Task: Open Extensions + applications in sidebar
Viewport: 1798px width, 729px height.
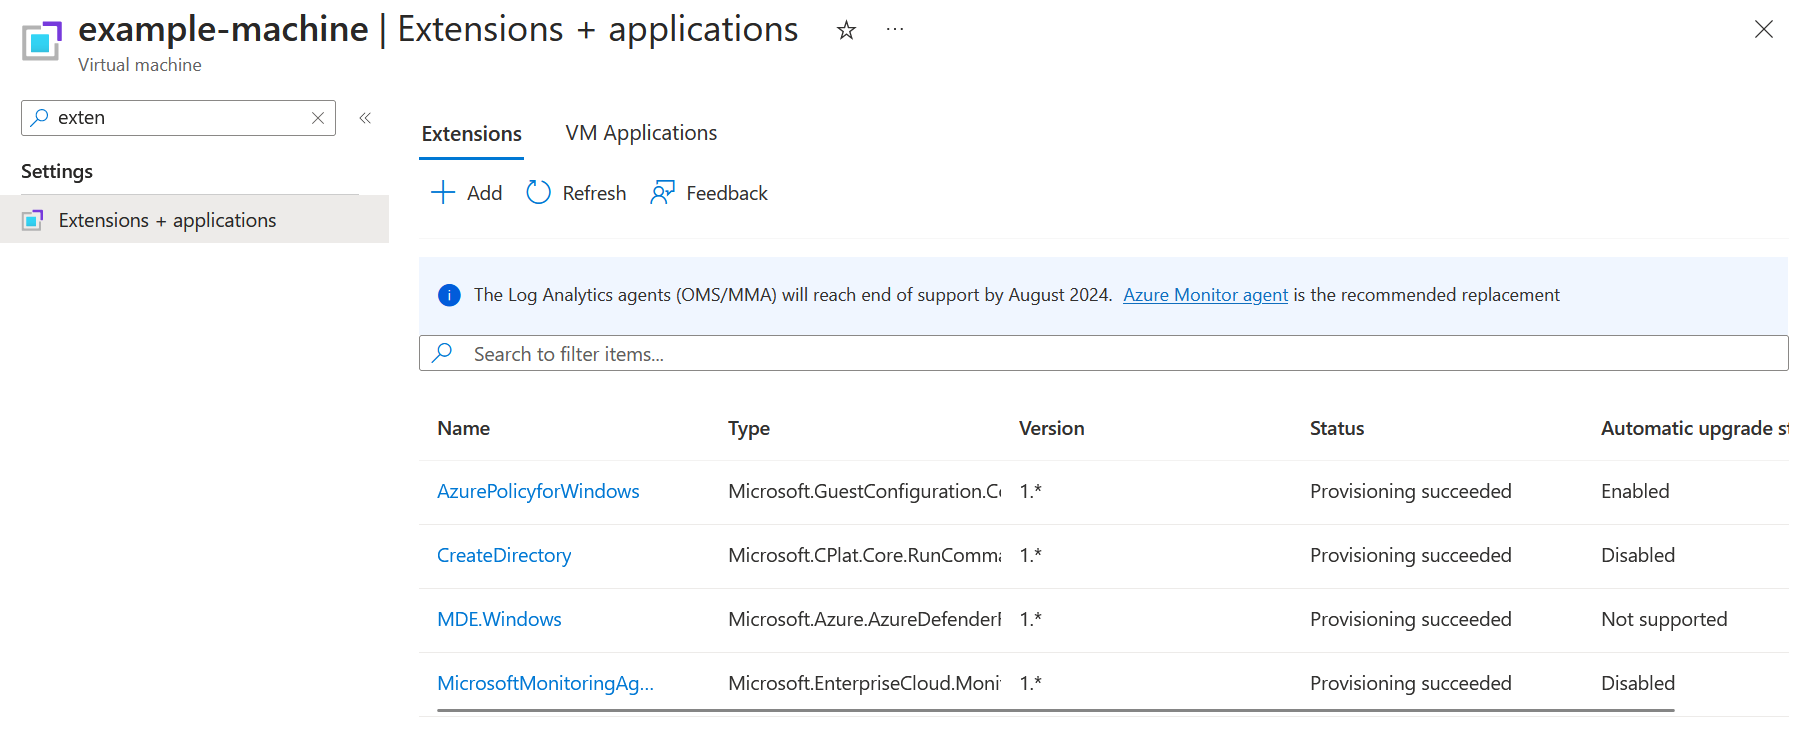Action: [x=167, y=220]
